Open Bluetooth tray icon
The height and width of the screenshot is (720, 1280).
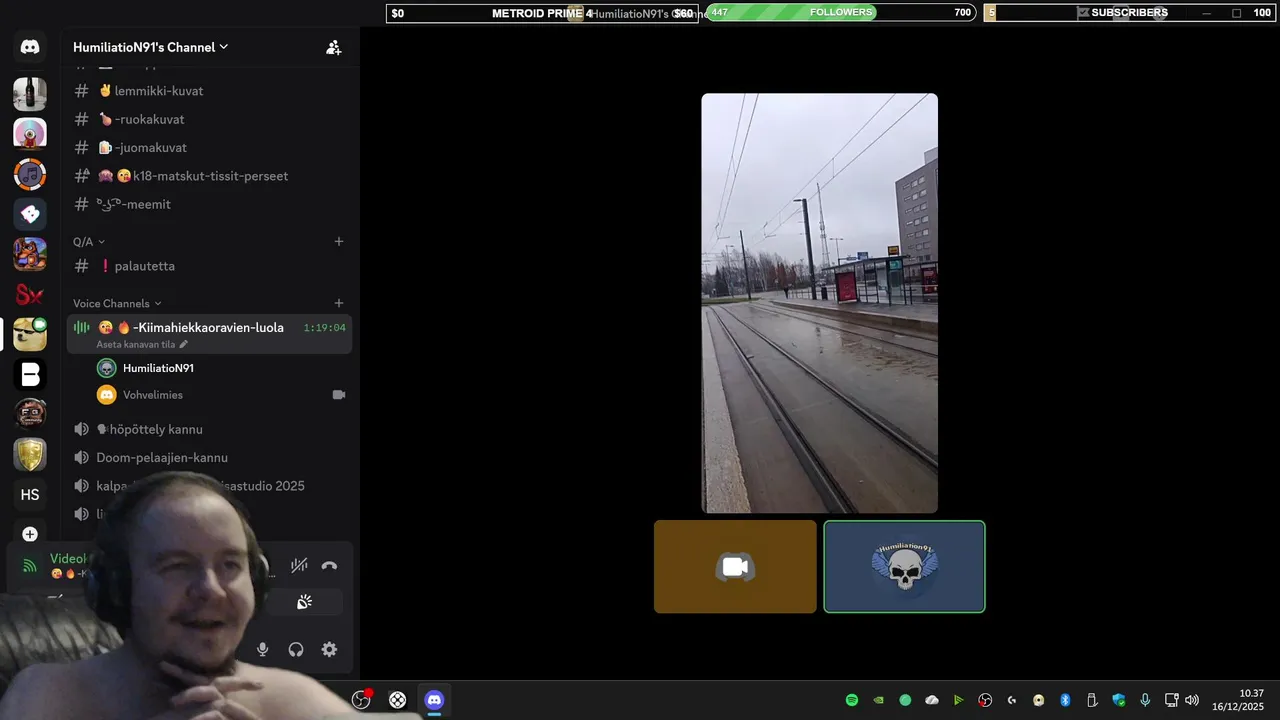(x=1065, y=700)
